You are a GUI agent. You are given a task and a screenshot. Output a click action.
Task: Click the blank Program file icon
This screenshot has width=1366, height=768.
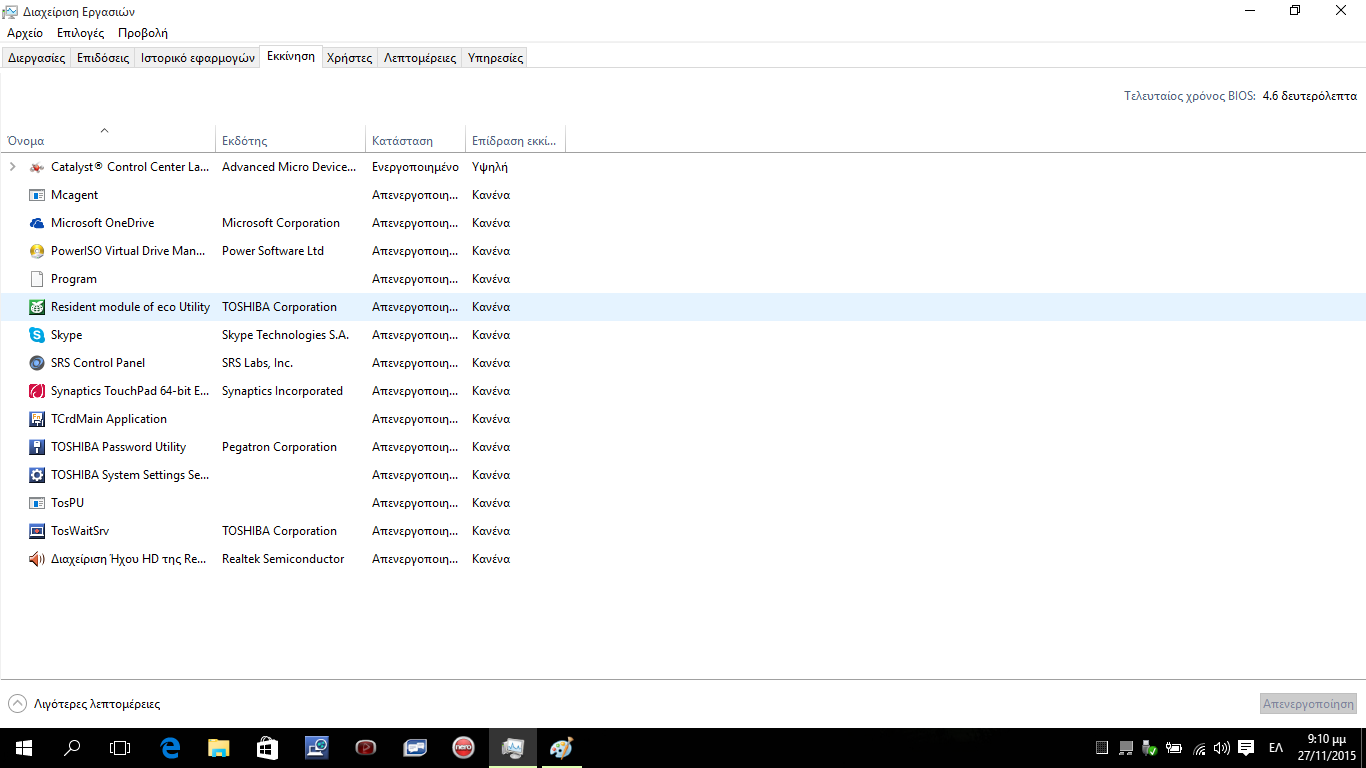coord(37,279)
